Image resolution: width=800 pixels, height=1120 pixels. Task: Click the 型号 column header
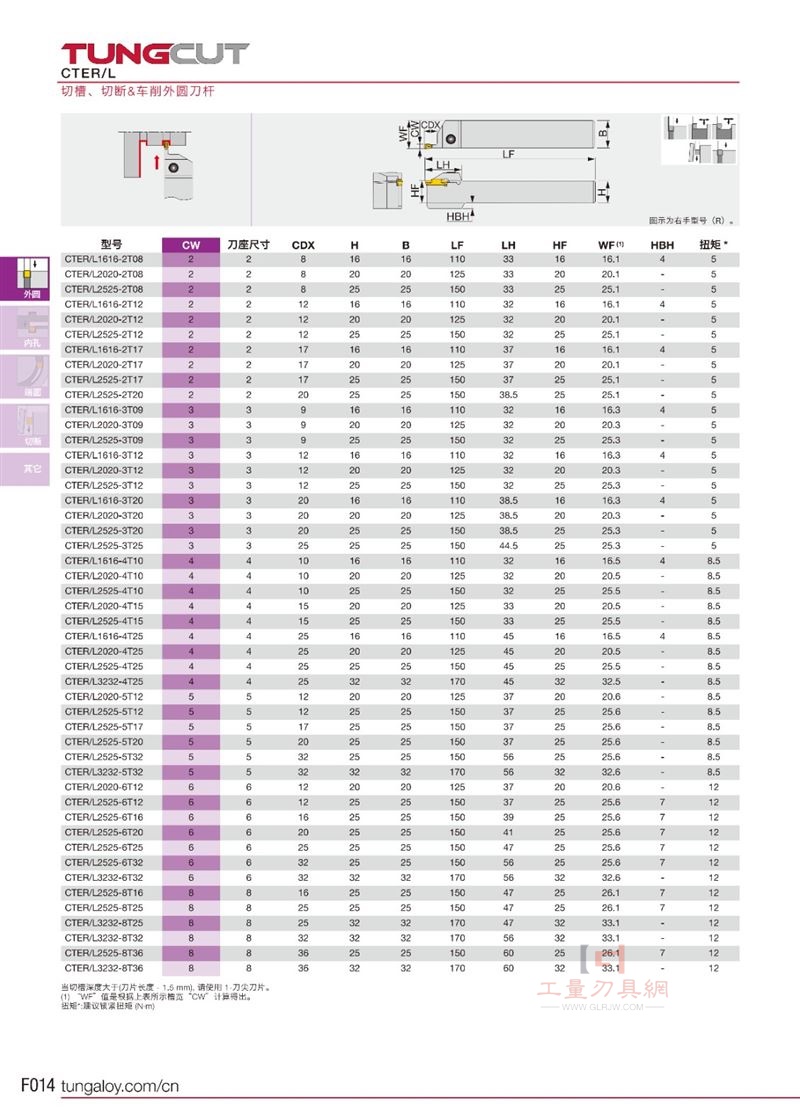pyautogui.click(x=111, y=244)
